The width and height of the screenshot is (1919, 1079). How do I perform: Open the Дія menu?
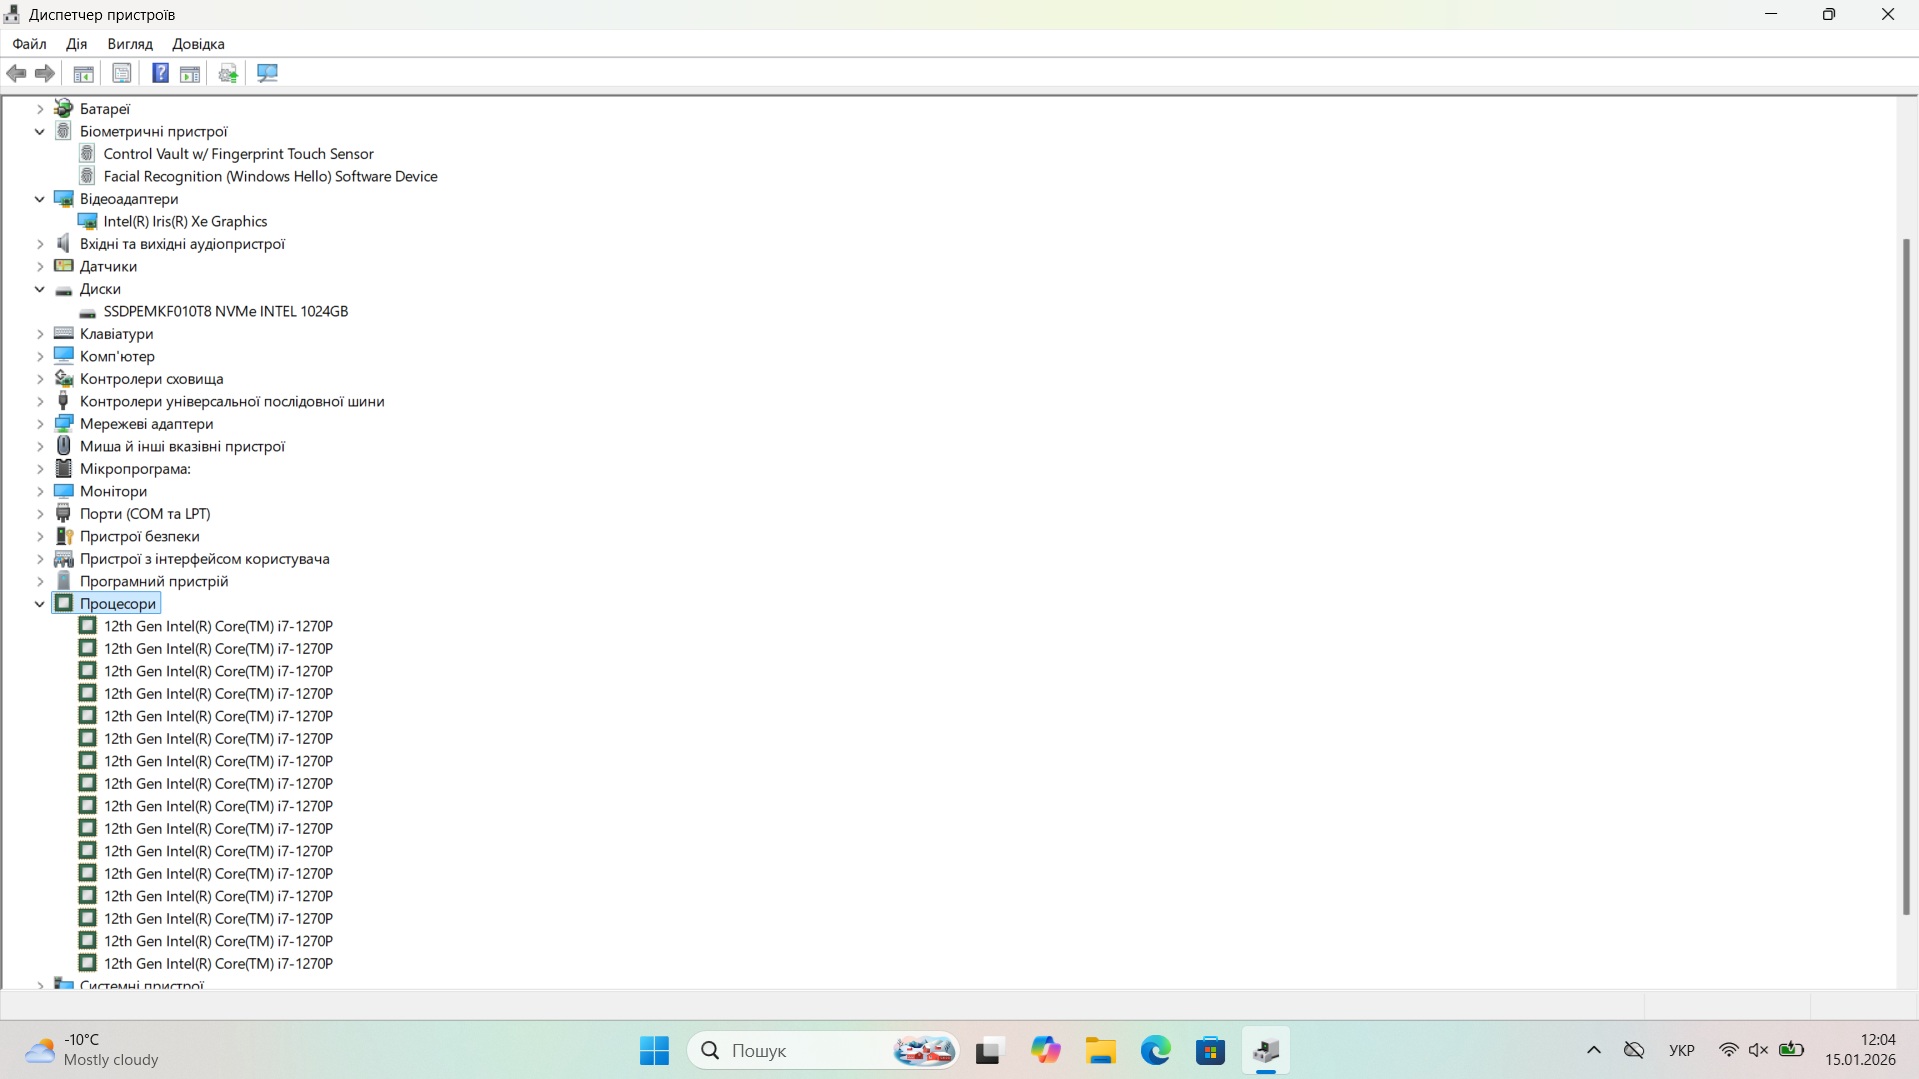pos(76,44)
